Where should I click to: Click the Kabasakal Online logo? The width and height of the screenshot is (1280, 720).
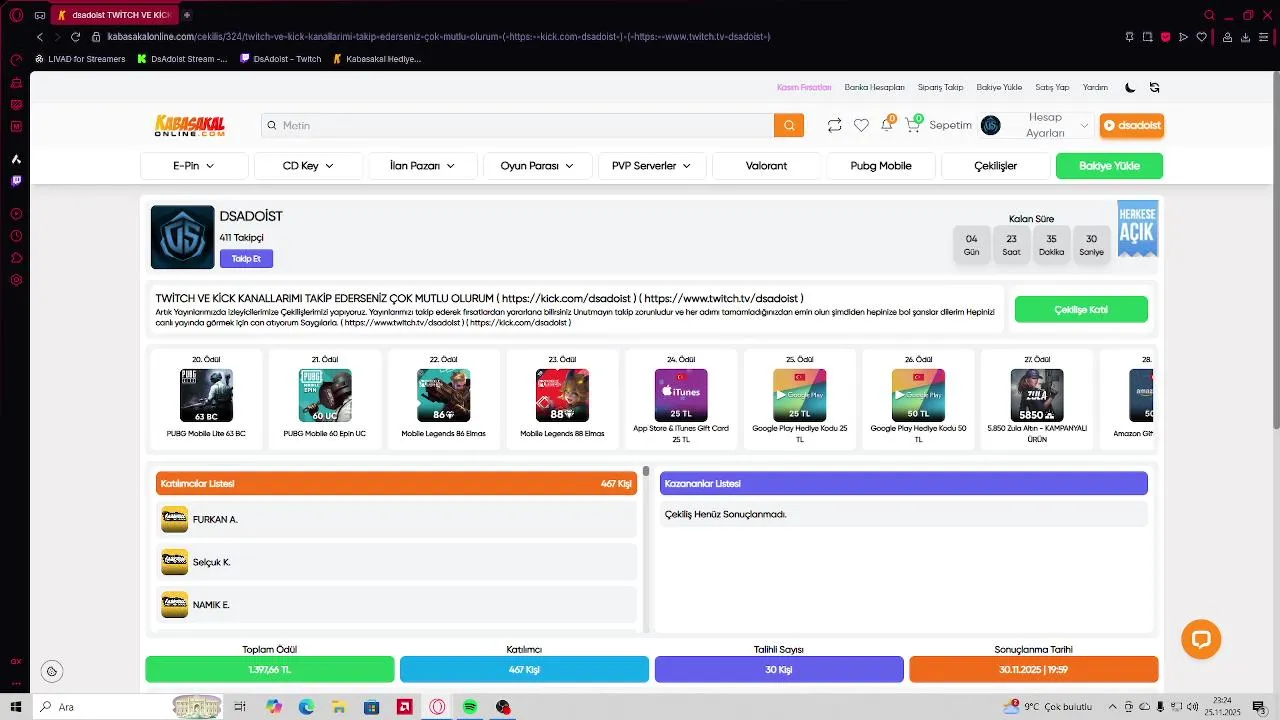point(190,125)
